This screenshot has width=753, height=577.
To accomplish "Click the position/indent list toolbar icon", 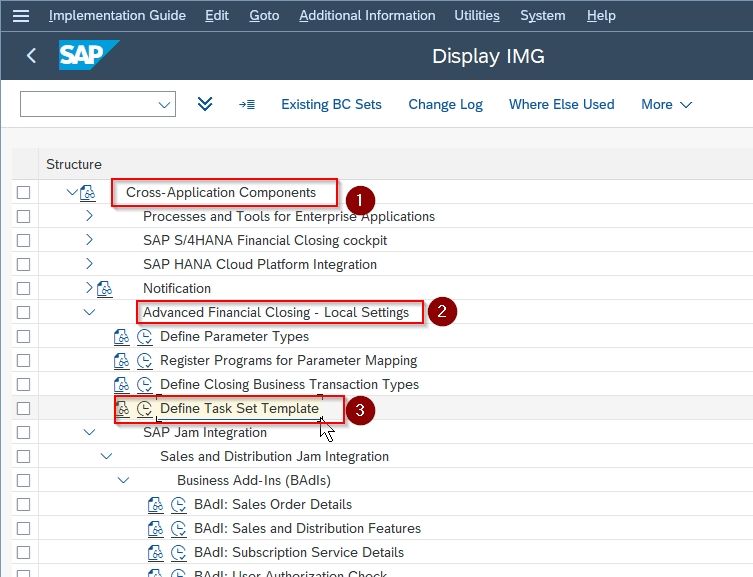I will pyautogui.click(x=247, y=104).
